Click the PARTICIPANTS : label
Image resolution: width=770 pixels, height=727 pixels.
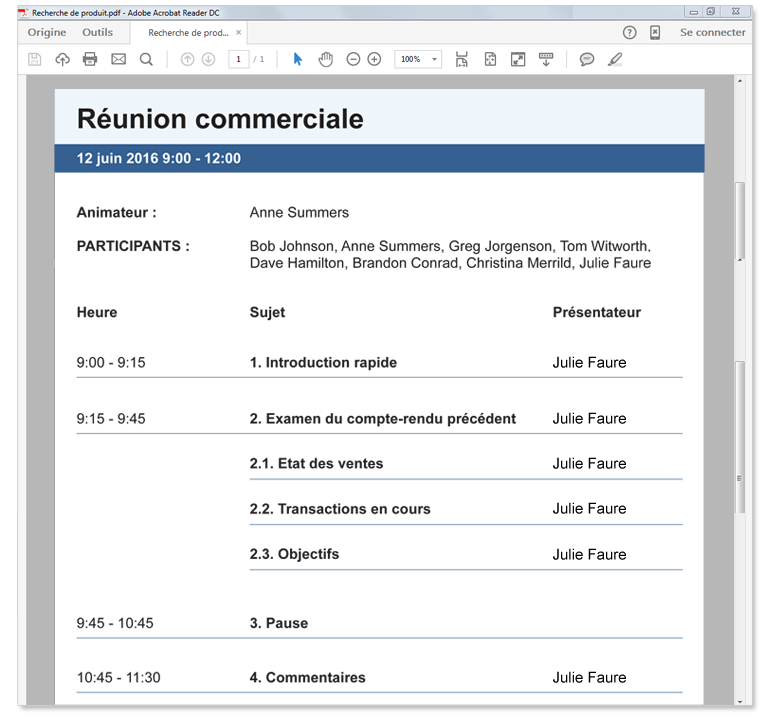133,246
